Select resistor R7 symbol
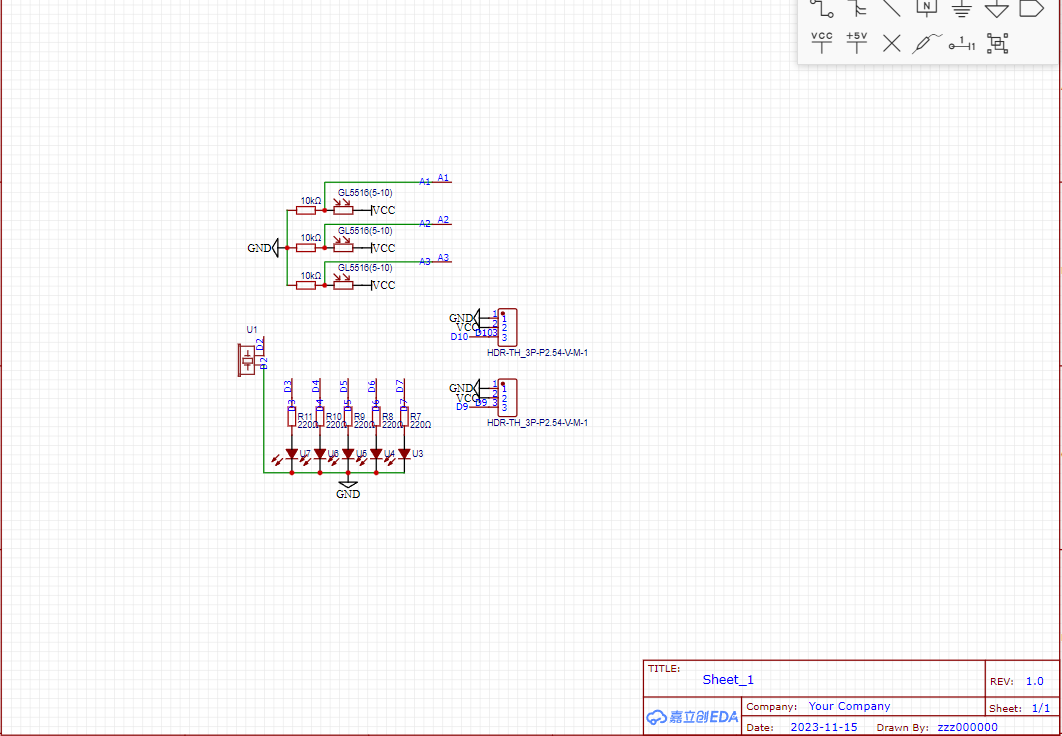 [404, 417]
